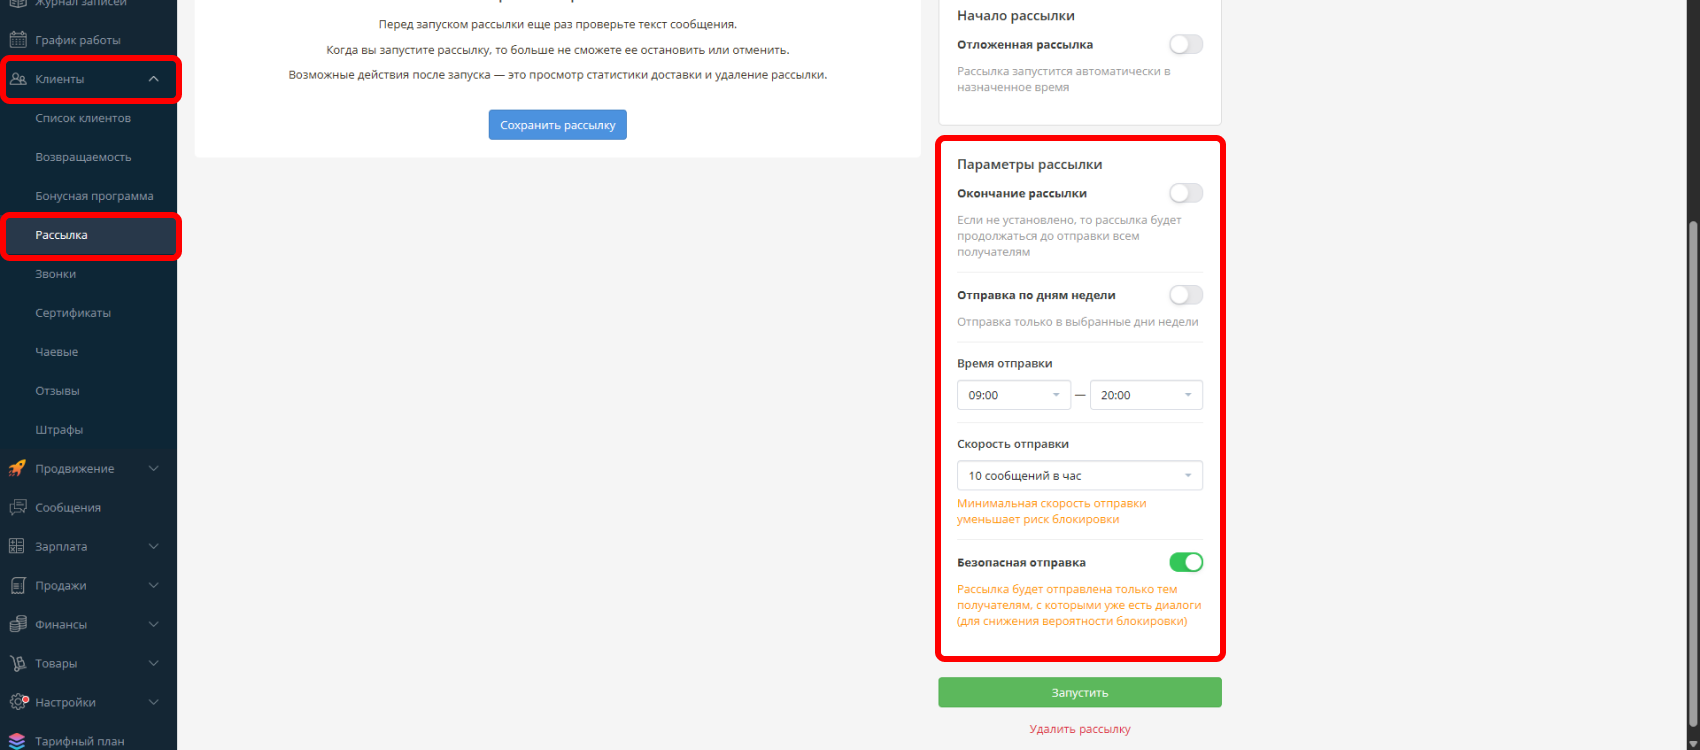Click the Удалить рассылку link
Screen dimensions: 1700x750
[x=1080, y=729]
